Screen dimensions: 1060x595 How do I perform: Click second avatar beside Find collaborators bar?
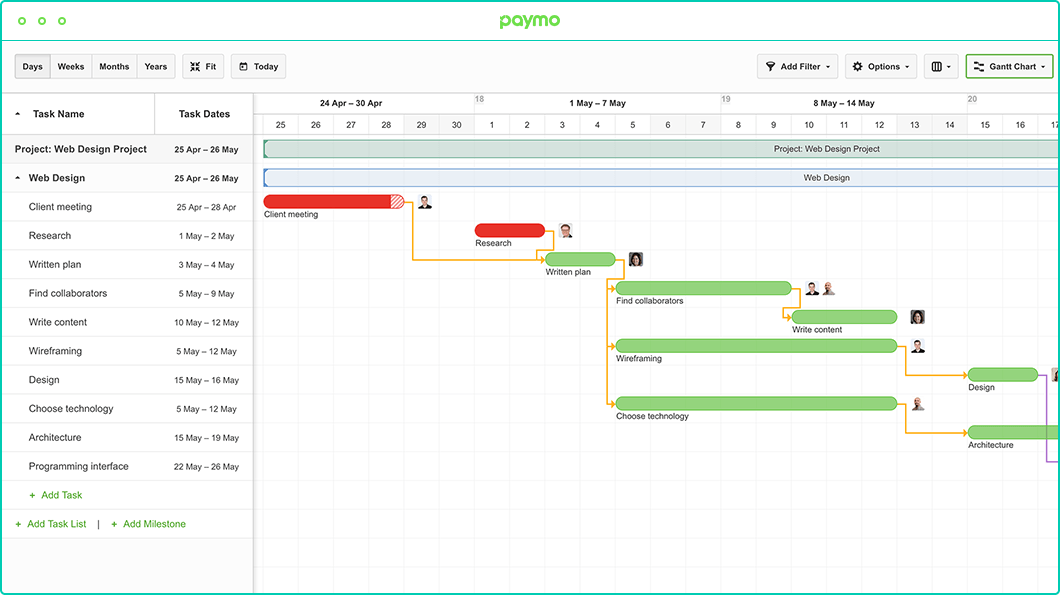[x=829, y=288]
